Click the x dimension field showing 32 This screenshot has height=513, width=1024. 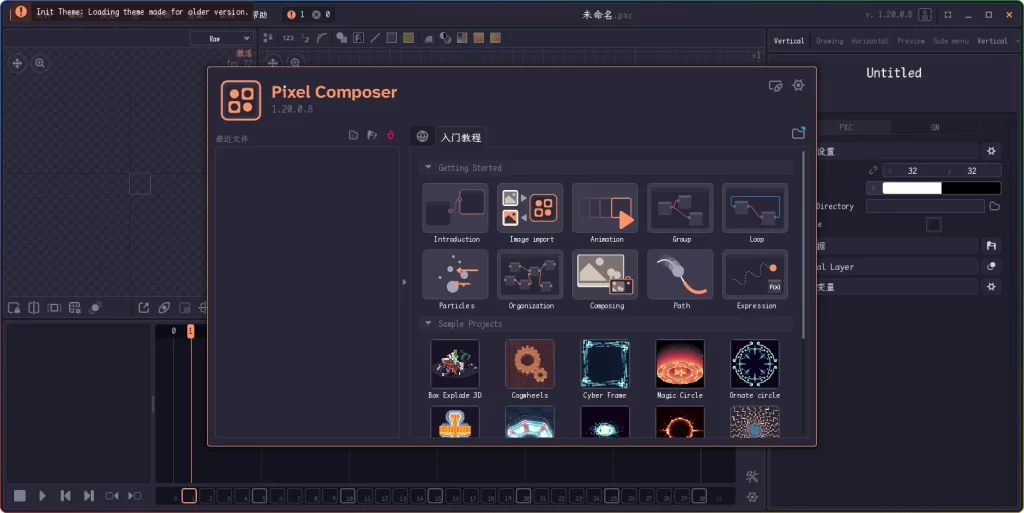pos(912,170)
